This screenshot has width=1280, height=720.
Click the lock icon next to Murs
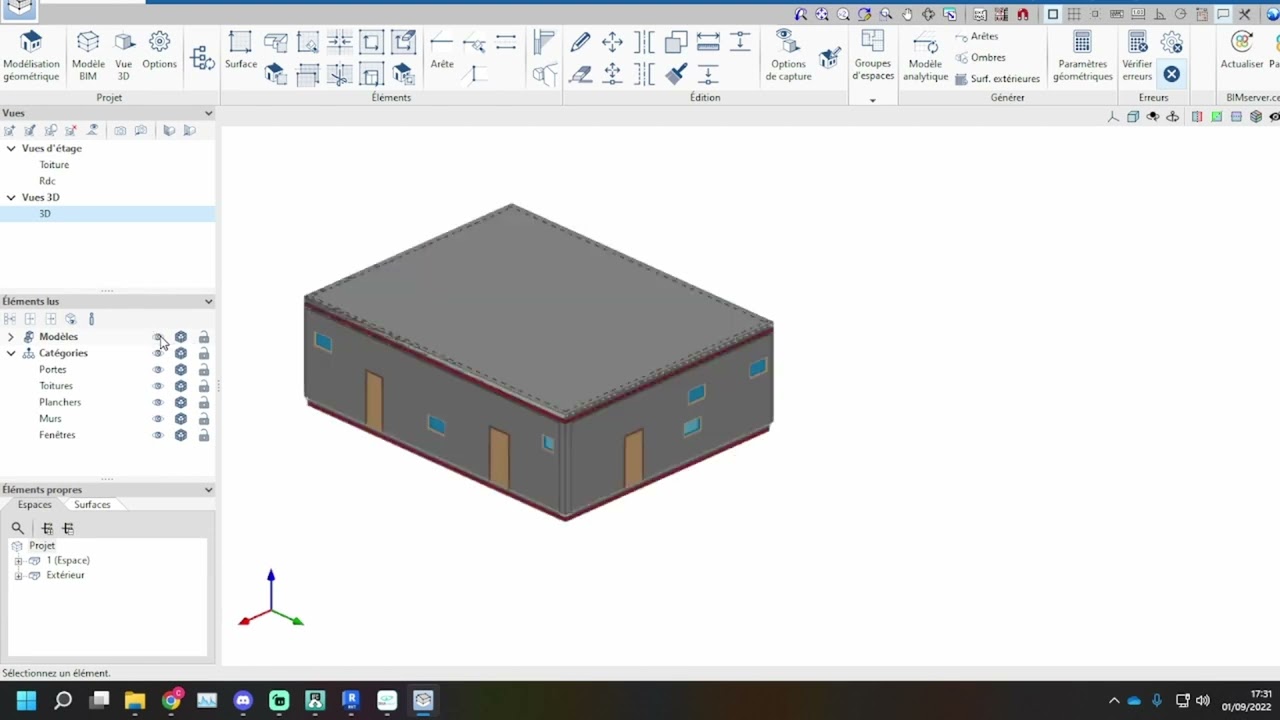203,418
